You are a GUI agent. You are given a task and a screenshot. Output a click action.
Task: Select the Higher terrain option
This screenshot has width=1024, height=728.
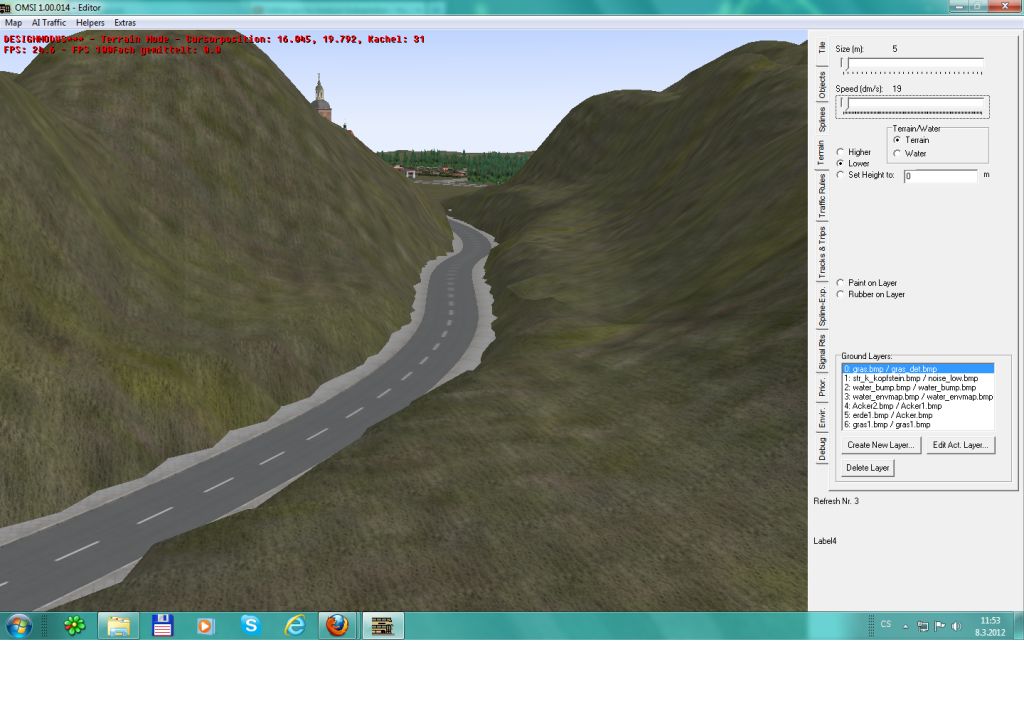pyautogui.click(x=840, y=152)
